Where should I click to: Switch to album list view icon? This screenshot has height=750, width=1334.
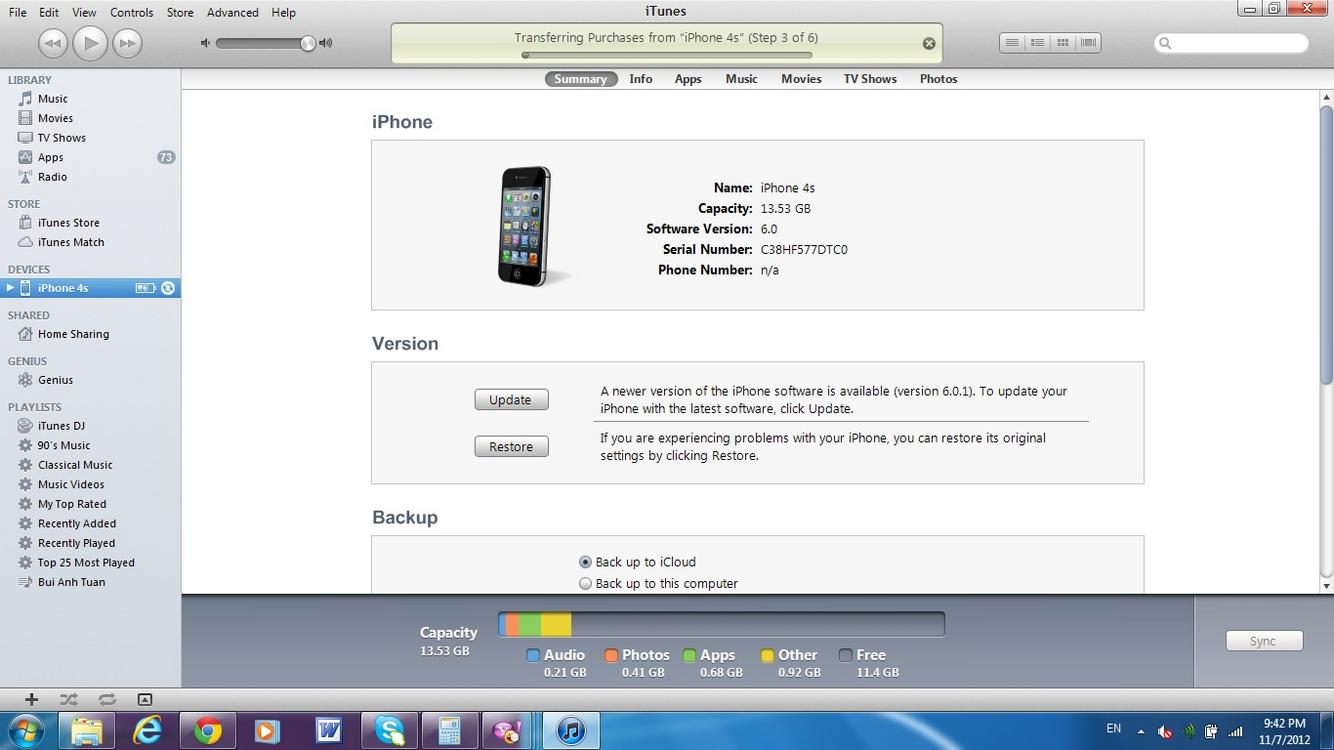click(1038, 43)
